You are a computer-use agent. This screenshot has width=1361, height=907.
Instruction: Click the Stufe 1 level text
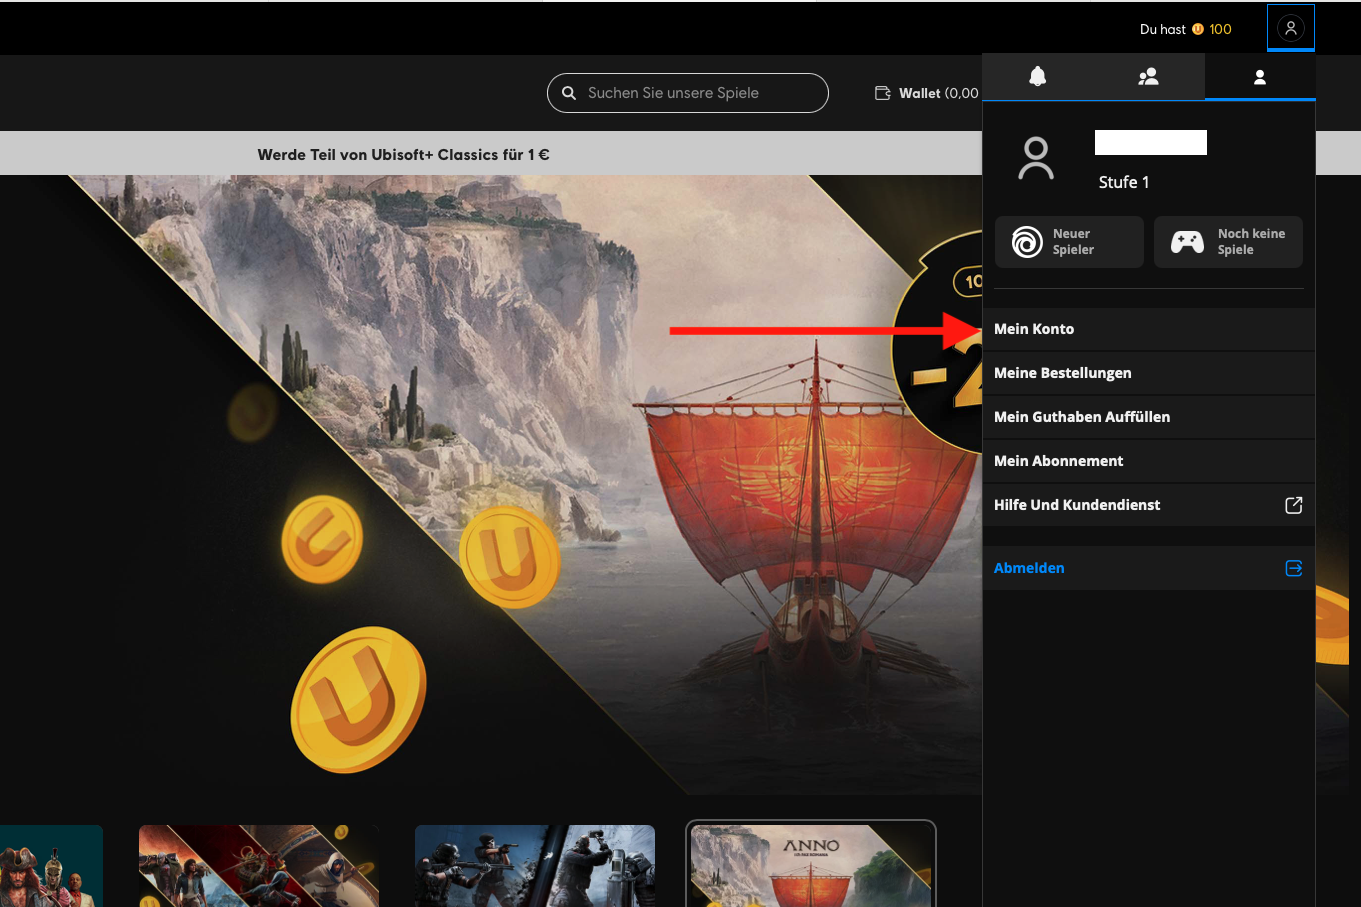coord(1124,182)
